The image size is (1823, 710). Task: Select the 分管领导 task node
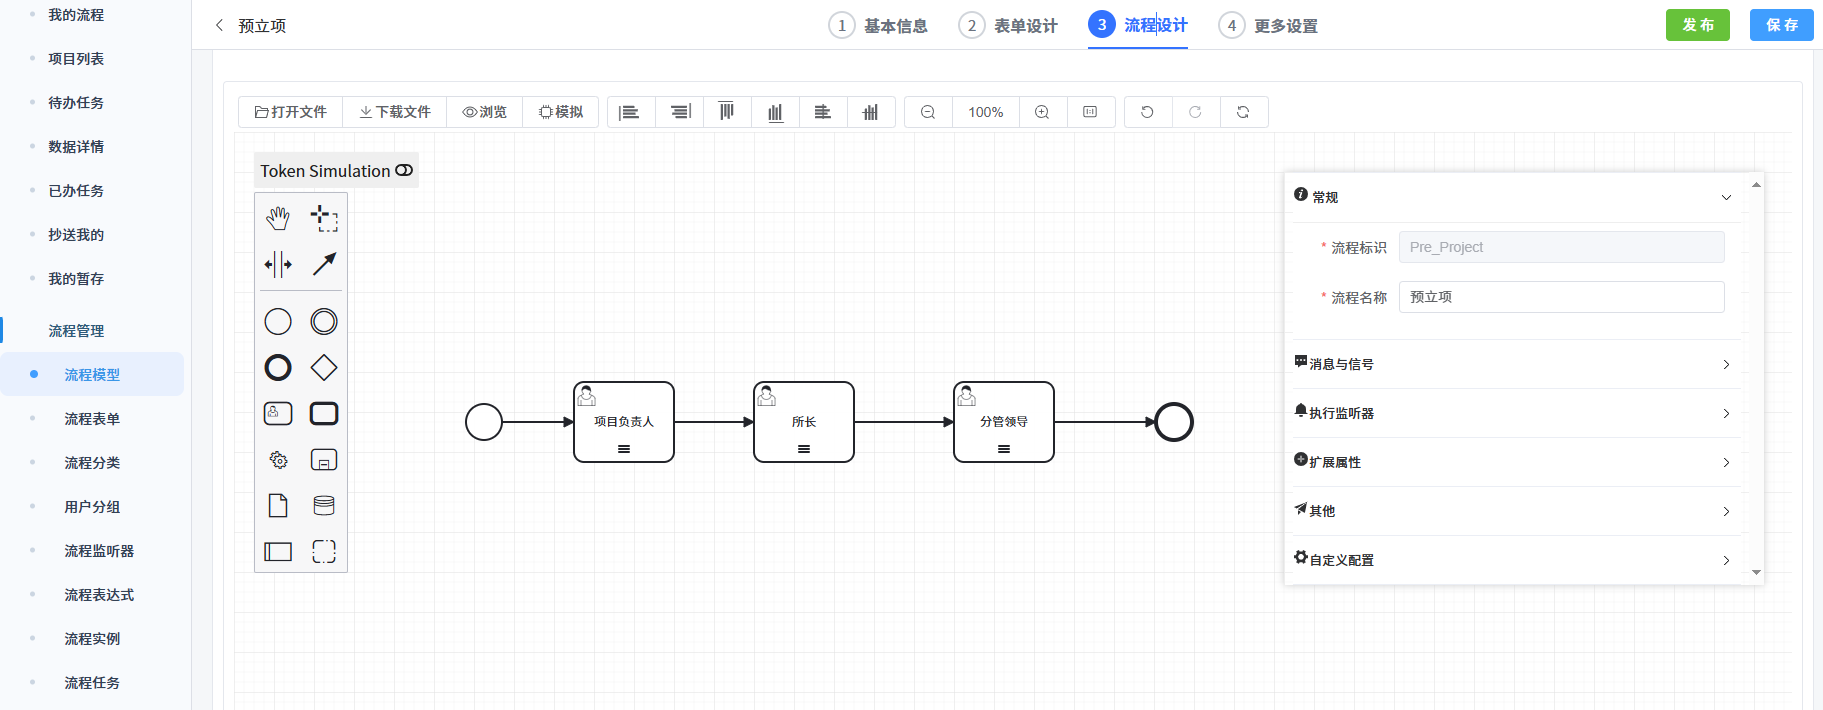pos(1004,422)
